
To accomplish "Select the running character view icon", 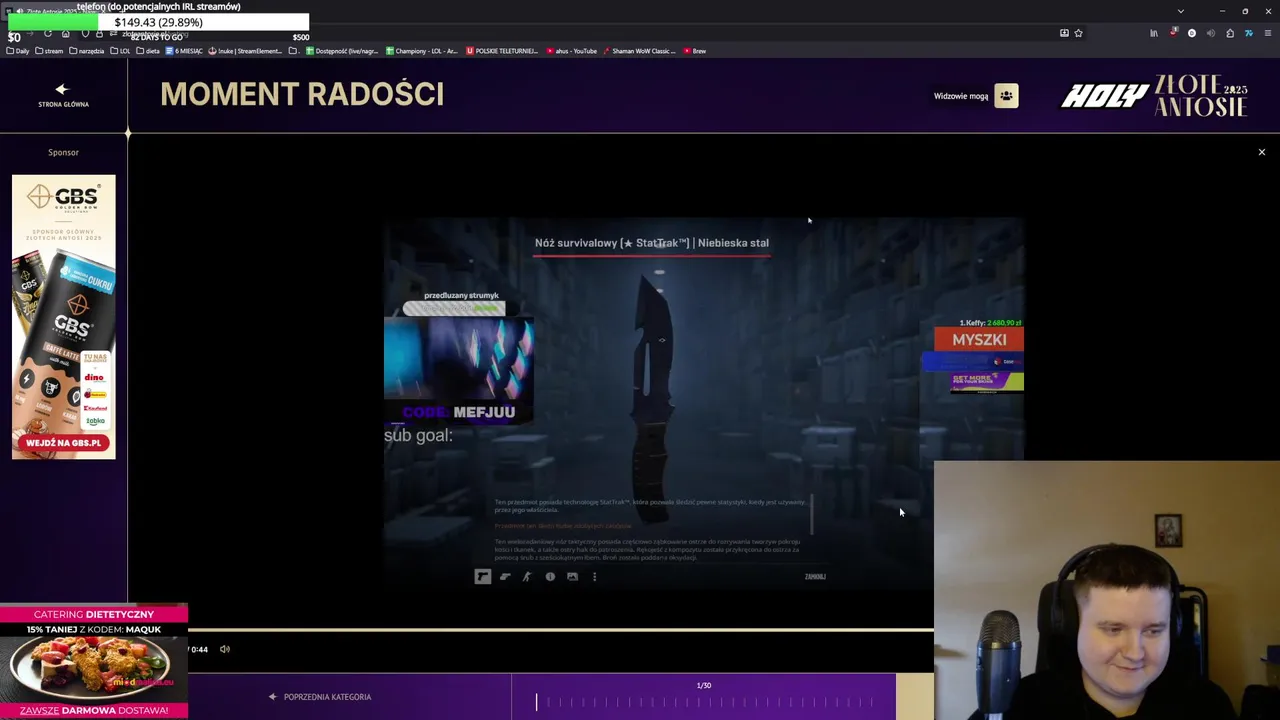I will pos(527,576).
